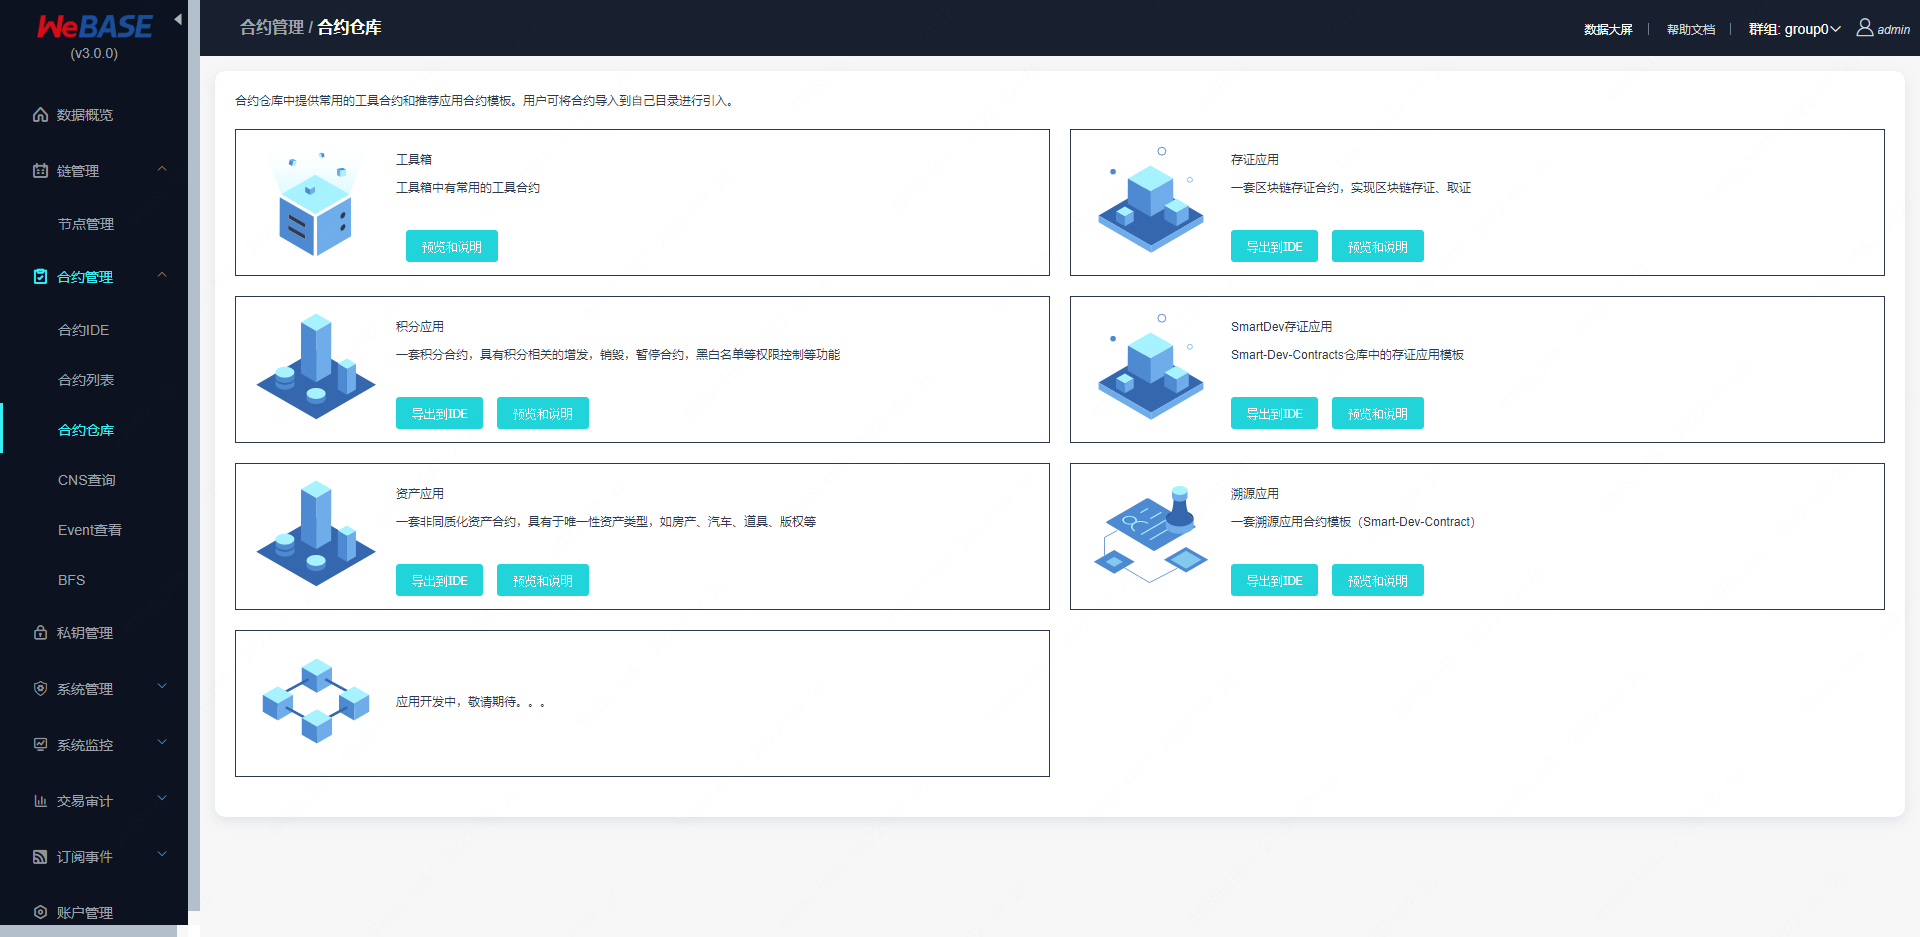The image size is (1920, 937).
Task: Click 导出到IDE for 积分应用
Action: pyautogui.click(x=439, y=413)
